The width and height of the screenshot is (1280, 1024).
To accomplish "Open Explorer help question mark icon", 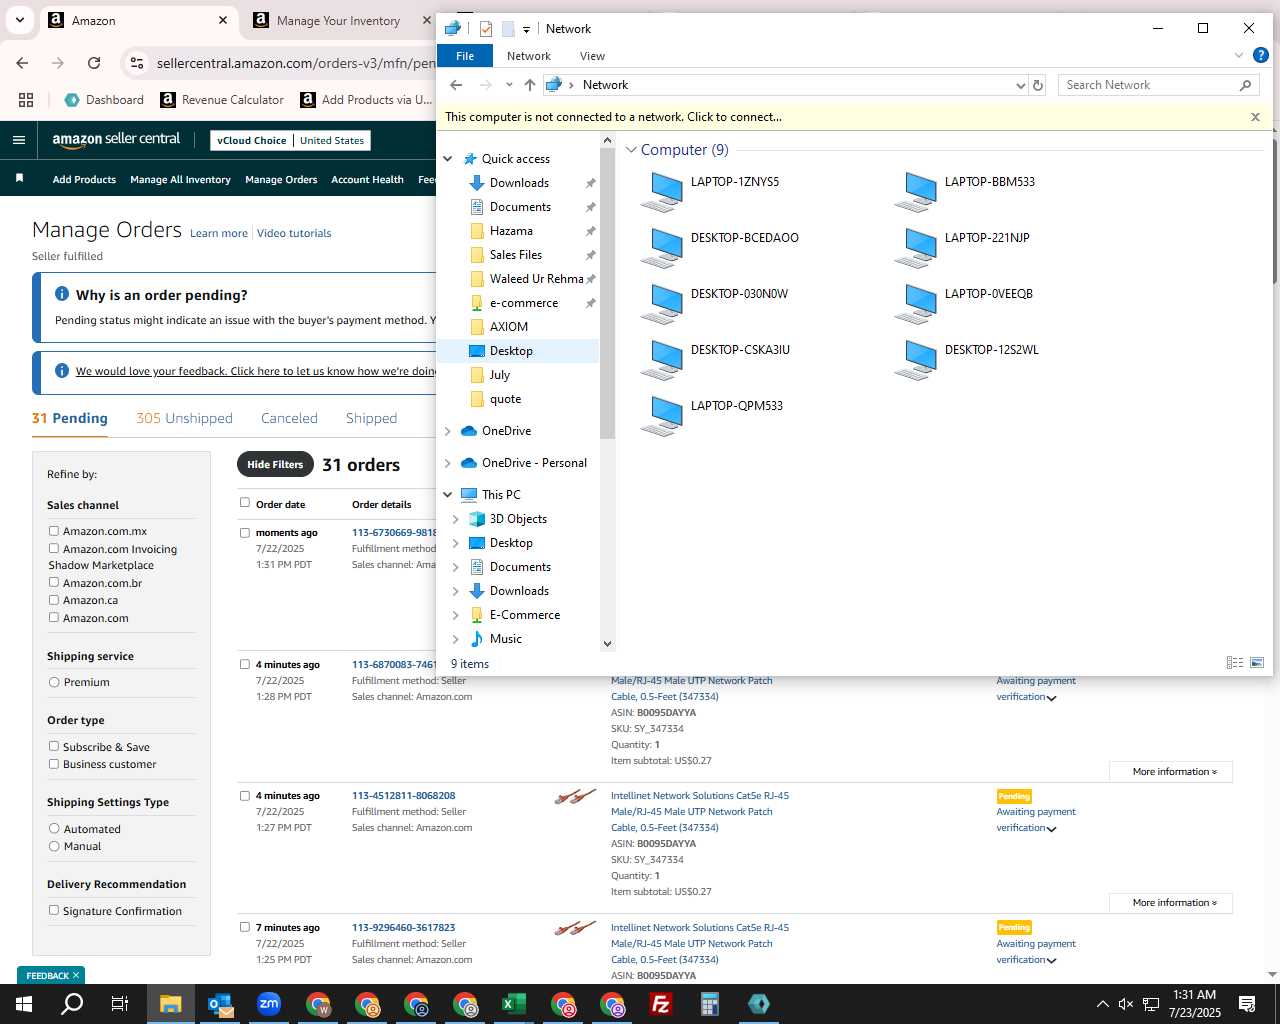I will (x=1261, y=55).
